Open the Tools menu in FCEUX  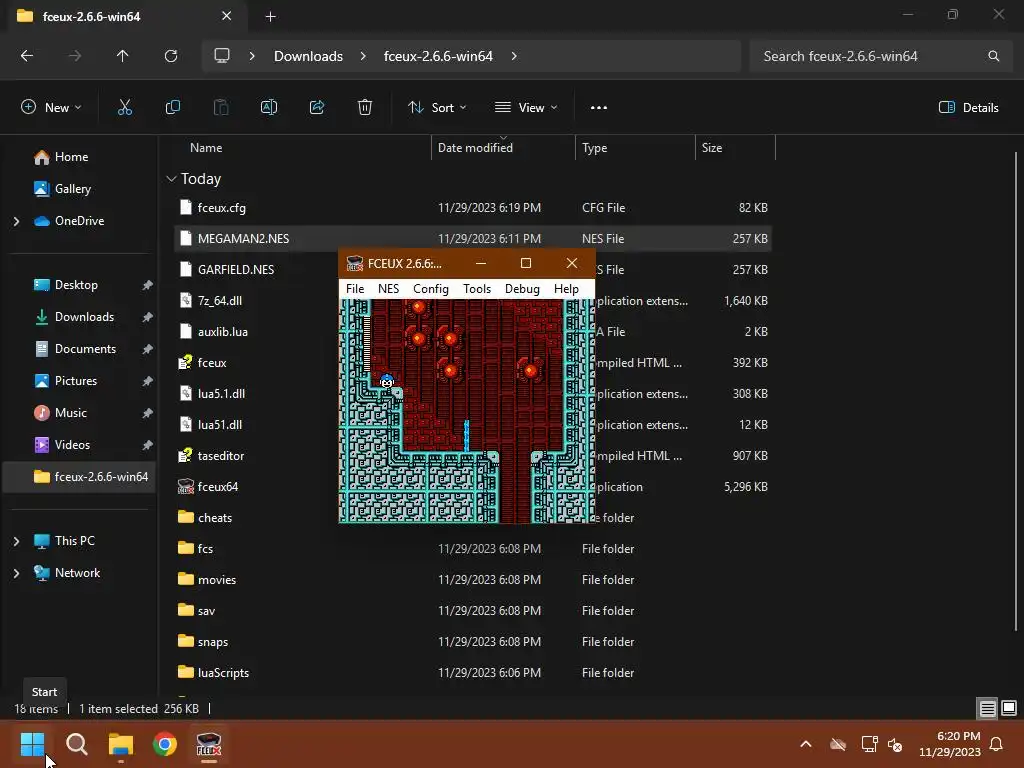pyautogui.click(x=477, y=289)
